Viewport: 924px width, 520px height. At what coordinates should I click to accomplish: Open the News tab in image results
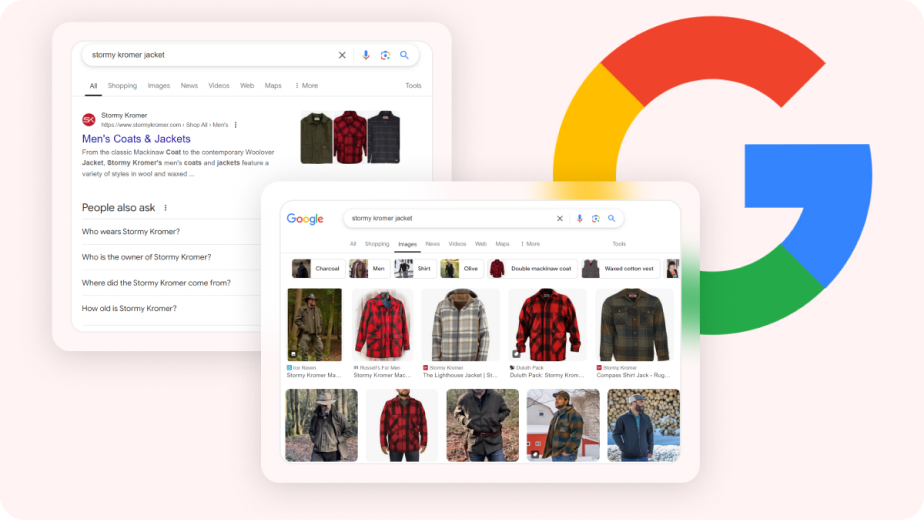point(432,244)
